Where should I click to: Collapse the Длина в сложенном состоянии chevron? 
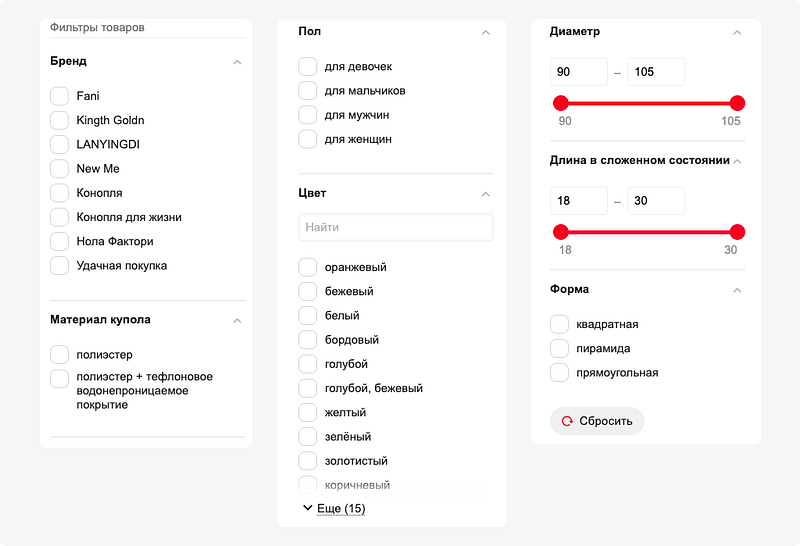(737, 161)
